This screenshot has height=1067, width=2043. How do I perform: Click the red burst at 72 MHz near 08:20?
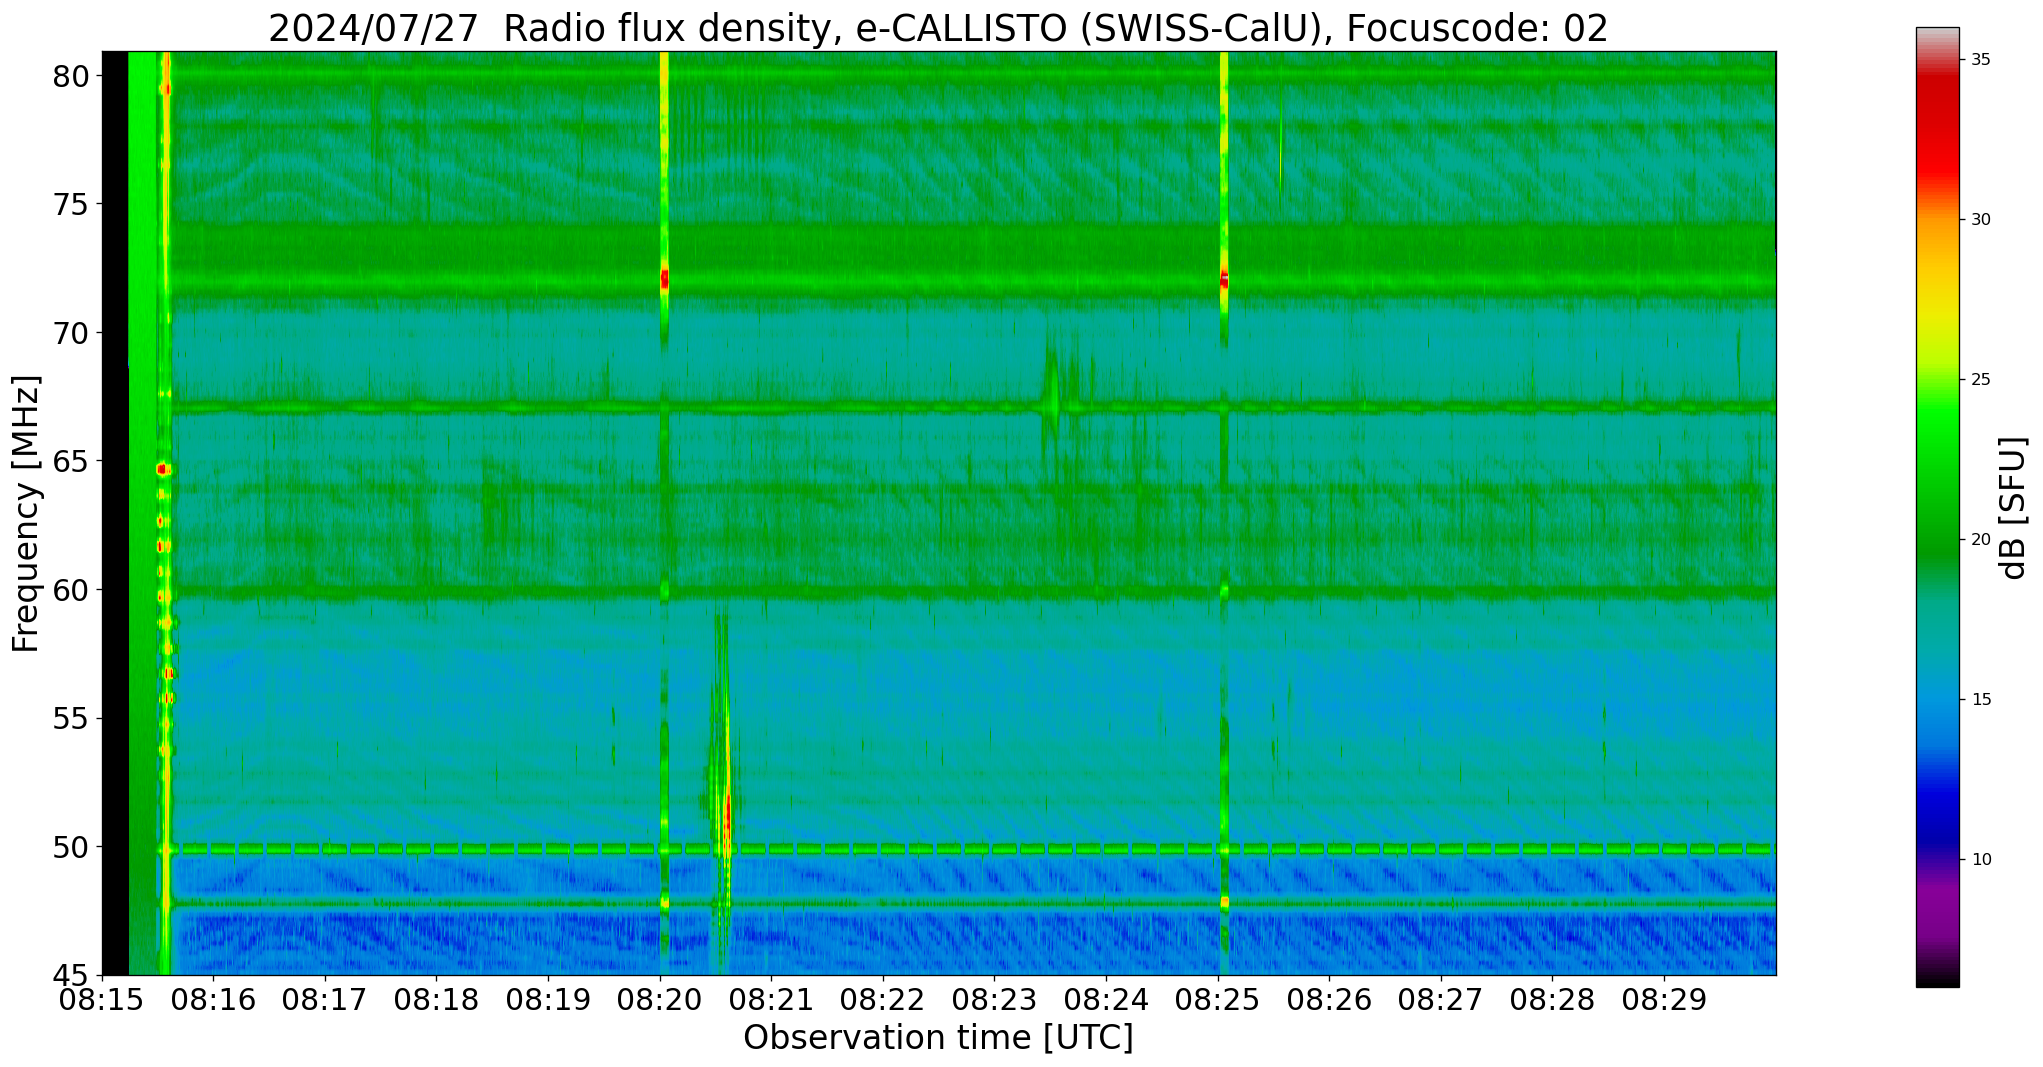coord(664,278)
